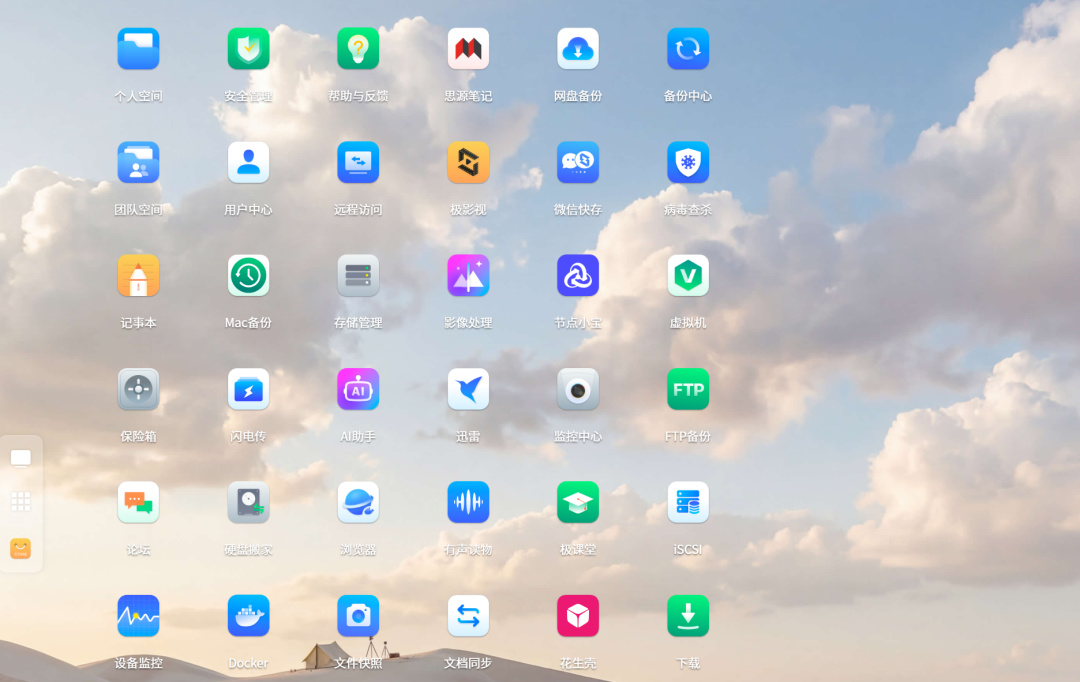Open 帮助与反馈 help app
The height and width of the screenshot is (682, 1080).
tap(358, 49)
